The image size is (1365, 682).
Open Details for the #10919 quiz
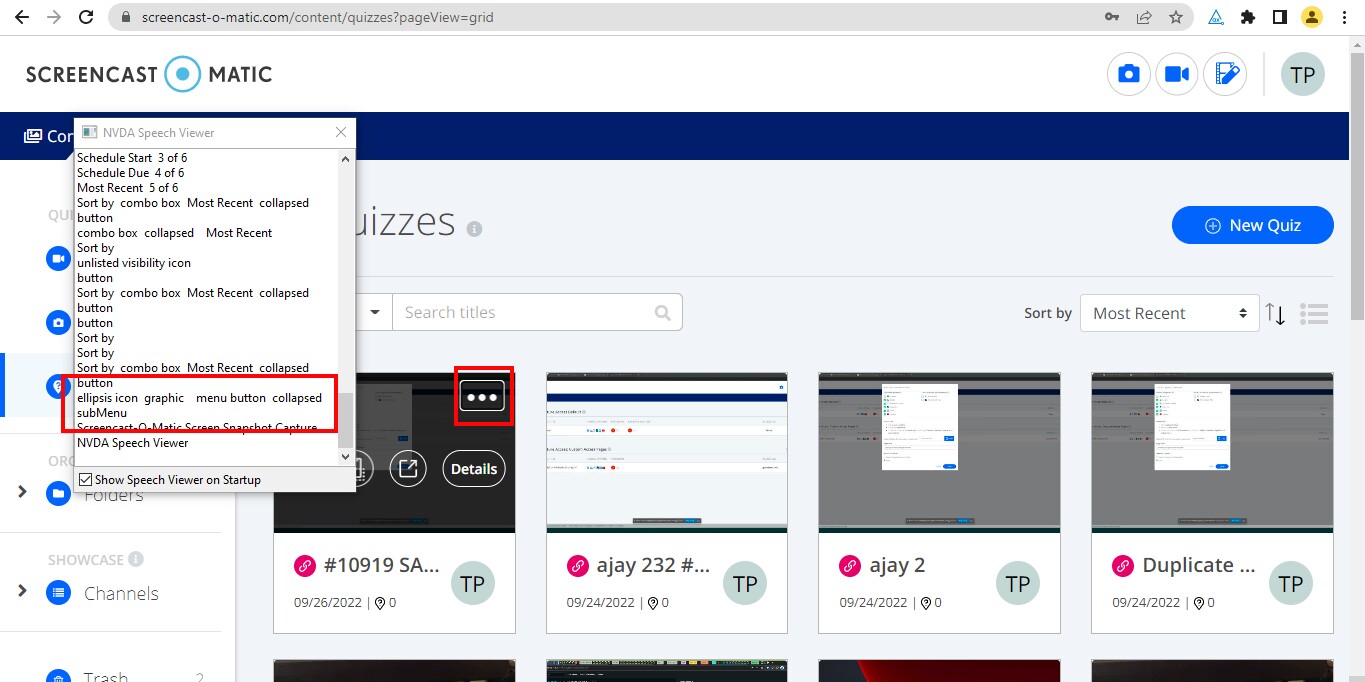(473, 468)
